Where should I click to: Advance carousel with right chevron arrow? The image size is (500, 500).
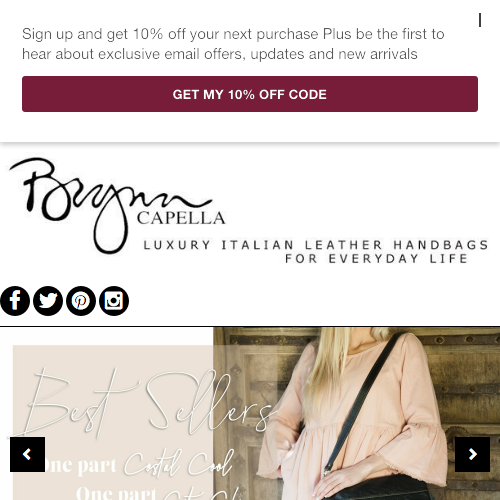pos(472,454)
